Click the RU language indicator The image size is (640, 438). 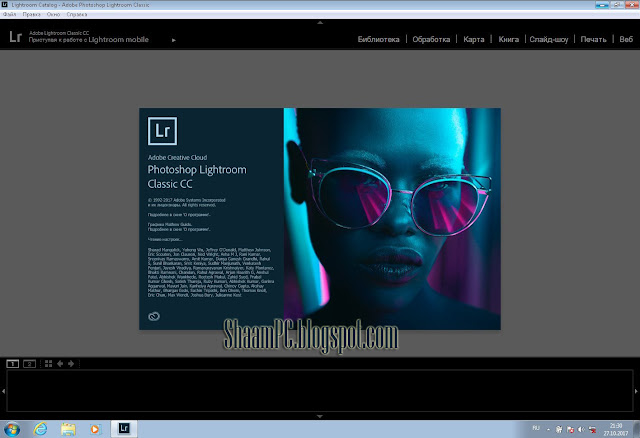536,428
